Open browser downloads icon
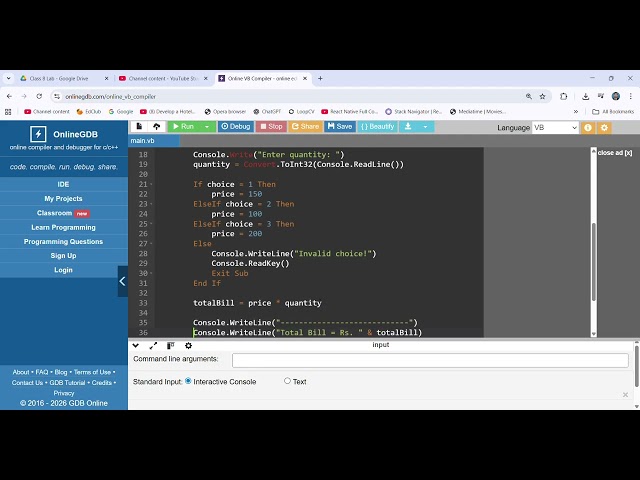Screen dimensions: 640x480 pos(586,97)
